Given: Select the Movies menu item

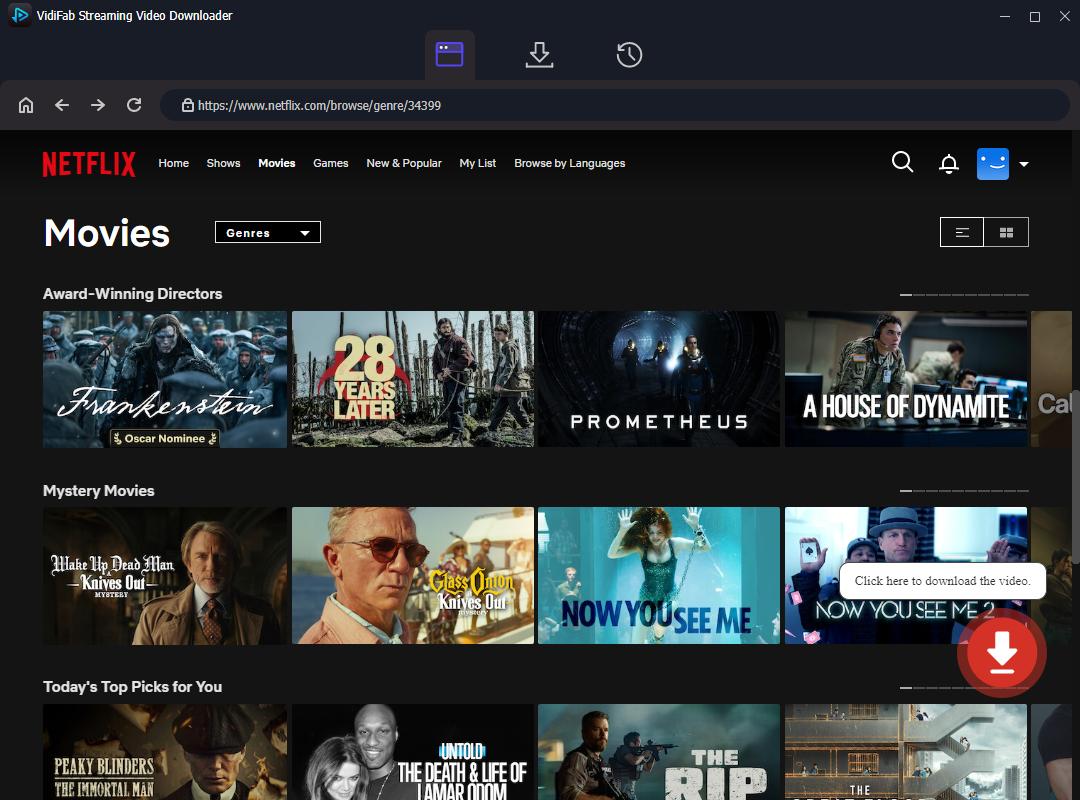Looking at the screenshot, I should coord(276,163).
